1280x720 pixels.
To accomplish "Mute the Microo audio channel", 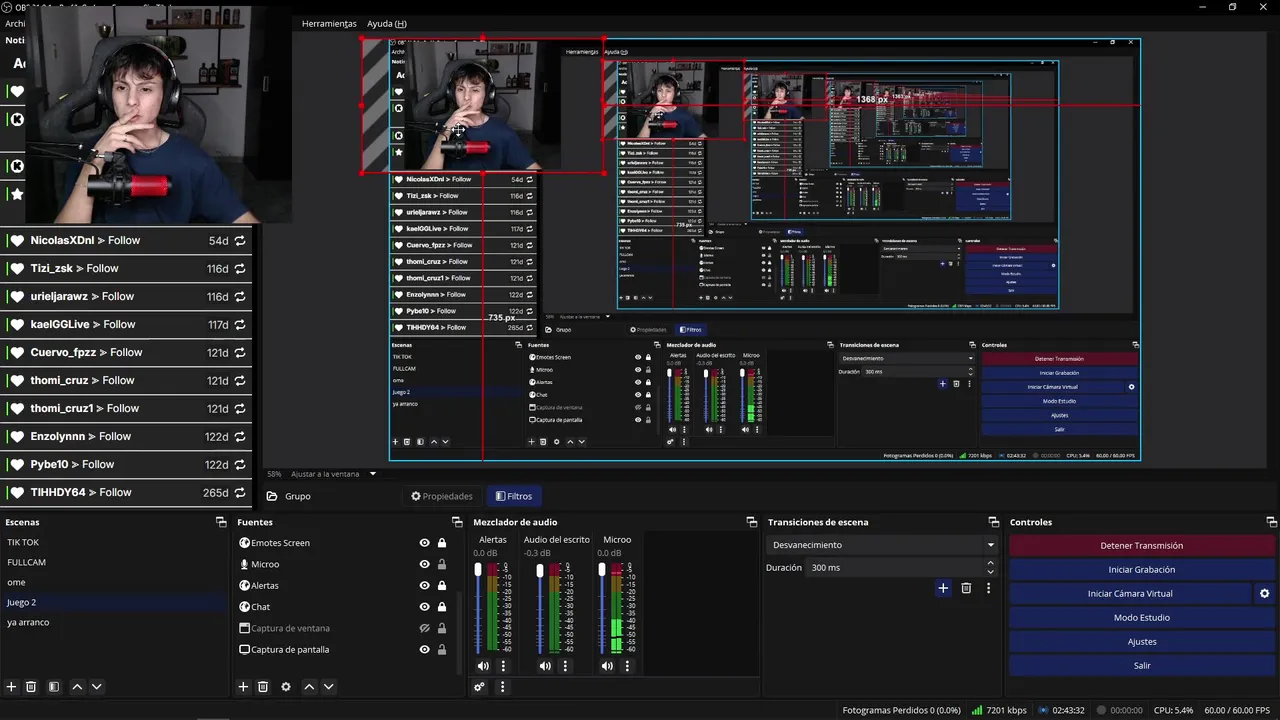I will pos(607,666).
